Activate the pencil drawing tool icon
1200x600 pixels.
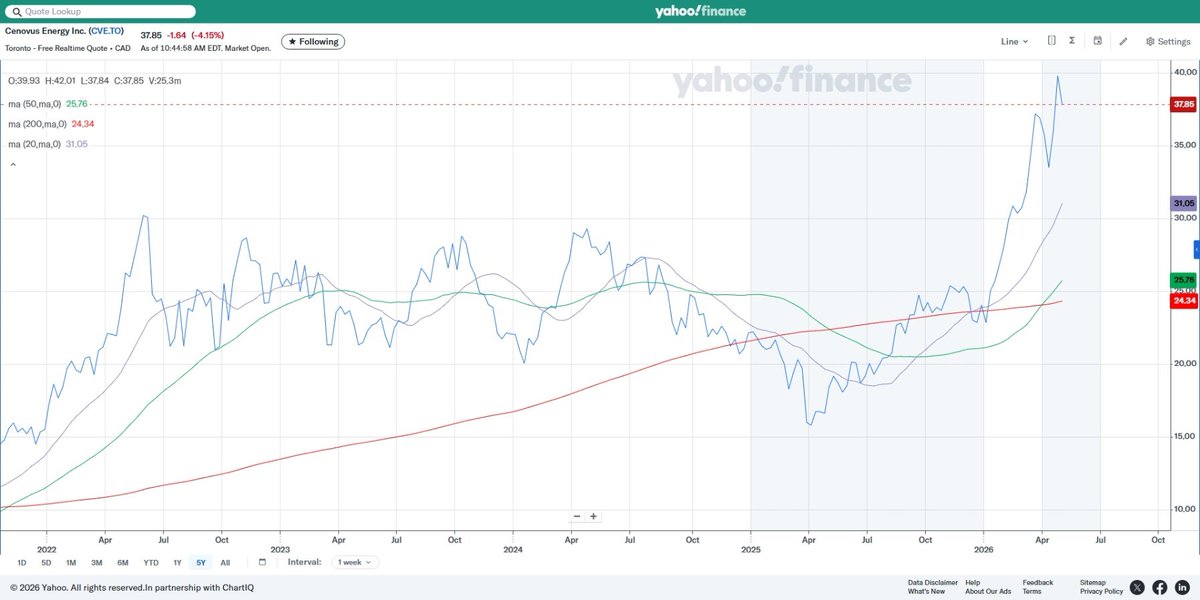[x=1124, y=42]
